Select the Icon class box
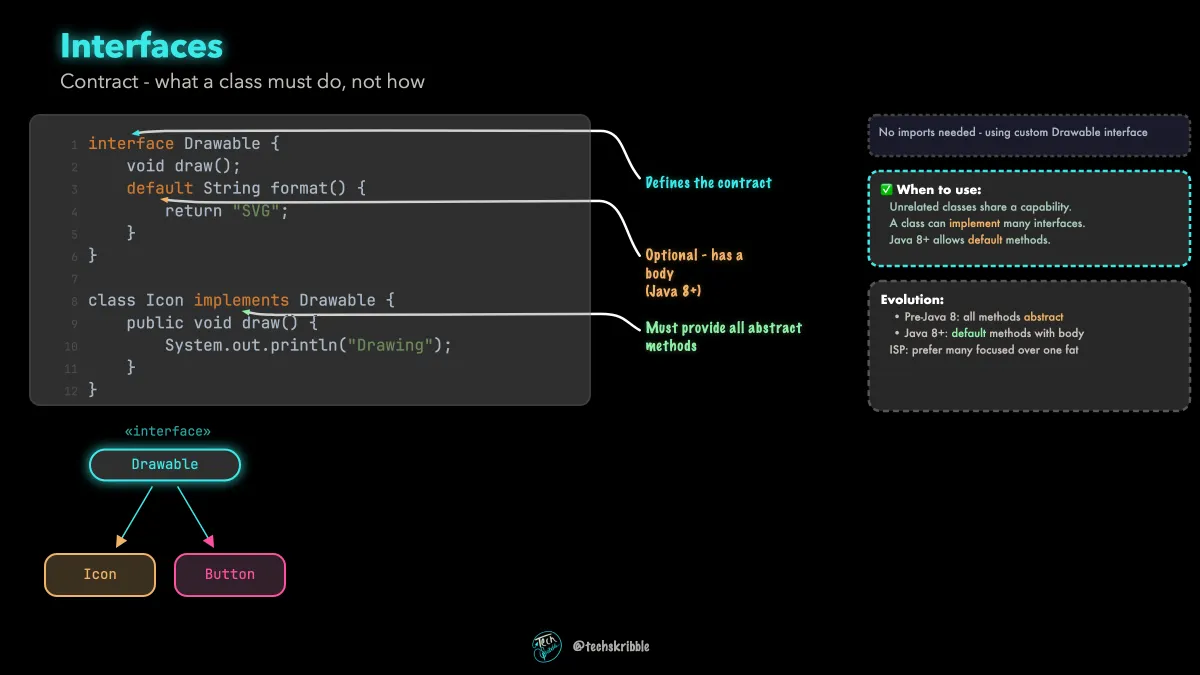 [100, 575]
